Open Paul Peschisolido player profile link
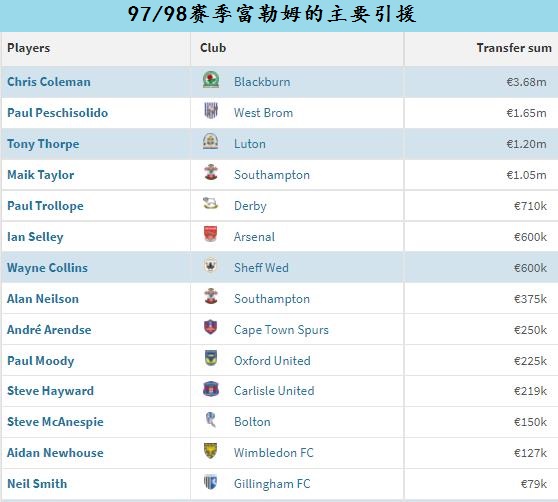 58,113
